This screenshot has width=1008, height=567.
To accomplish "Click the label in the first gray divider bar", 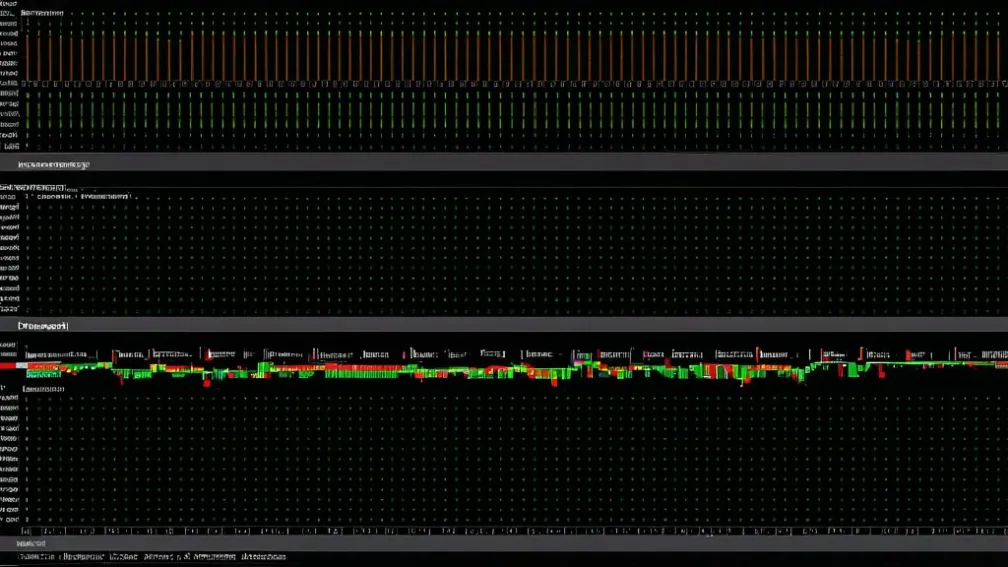I will (x=53, y=163).
